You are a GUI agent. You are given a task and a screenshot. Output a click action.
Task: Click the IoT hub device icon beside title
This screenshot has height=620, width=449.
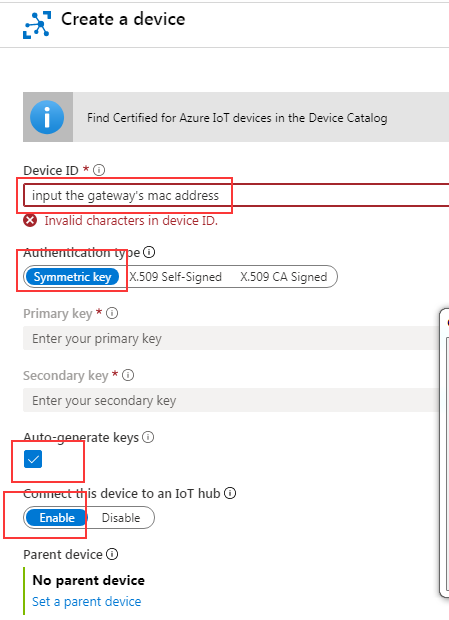pos(37,25)
